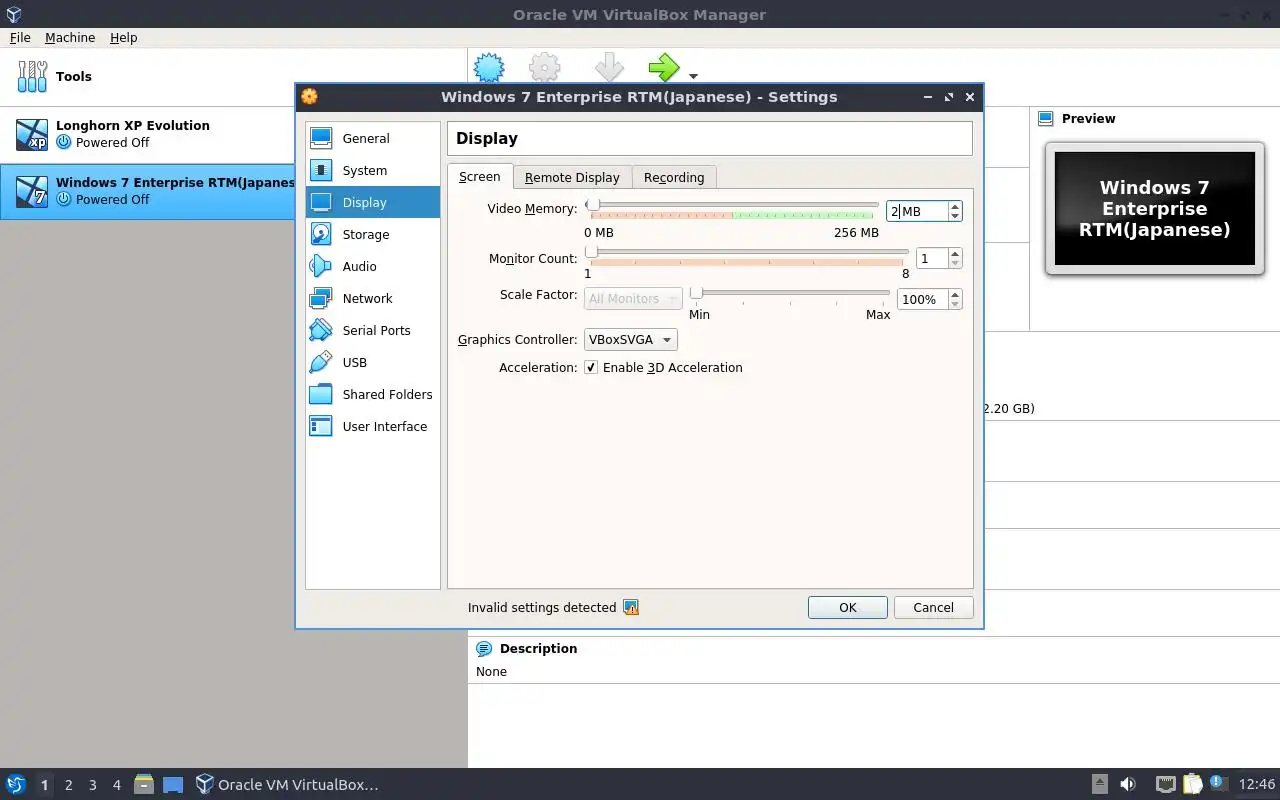Image resolution: width=1280 pixels, height=800 pixels.
Task: Open the User Interface settings category
Action: pos(372,426)
